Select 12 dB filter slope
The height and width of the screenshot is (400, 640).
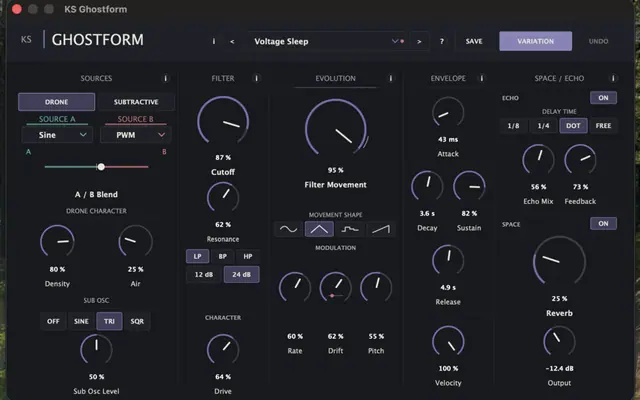204,275
